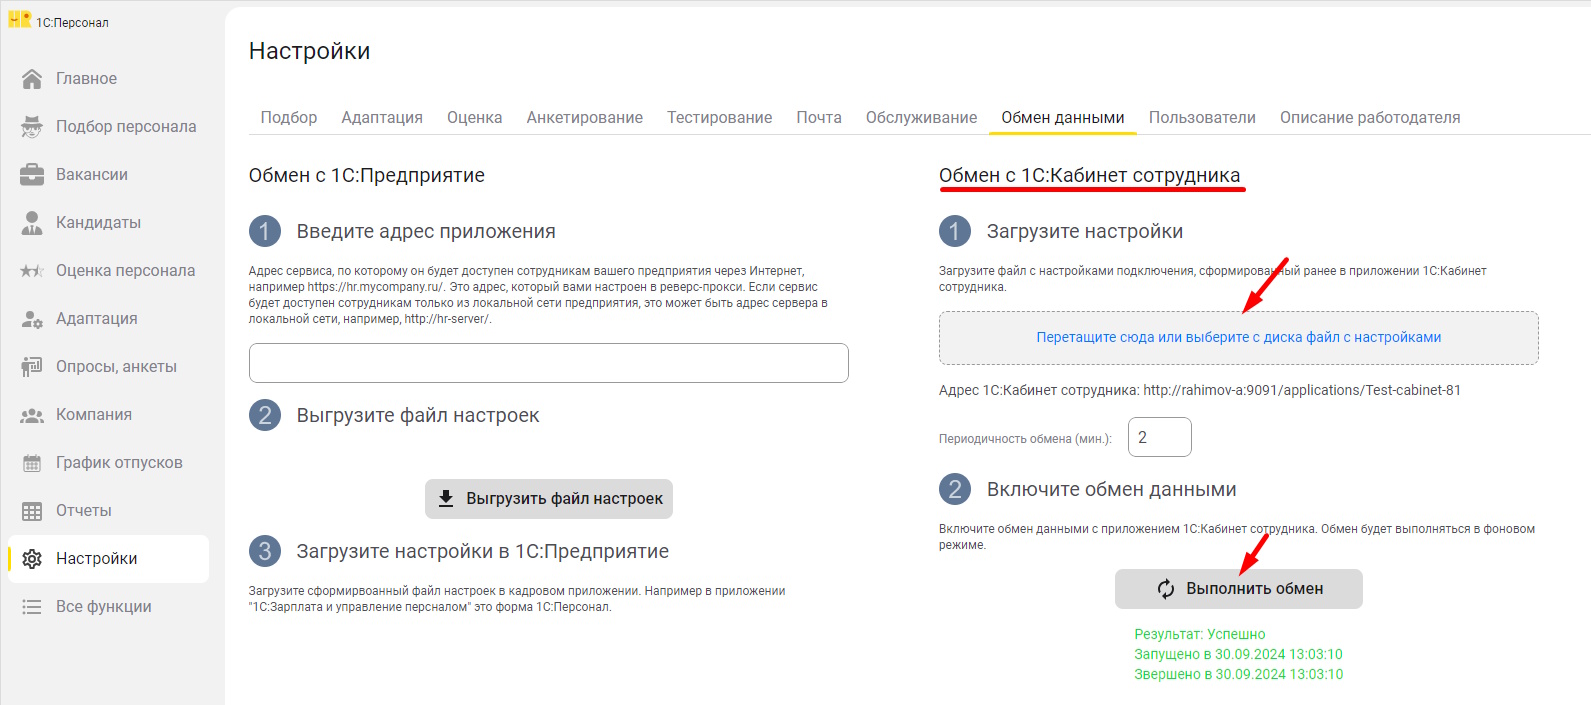This screenshot has width=1591, height=705.
Task: Open the Компания section
Action: (x=108, y=415)
